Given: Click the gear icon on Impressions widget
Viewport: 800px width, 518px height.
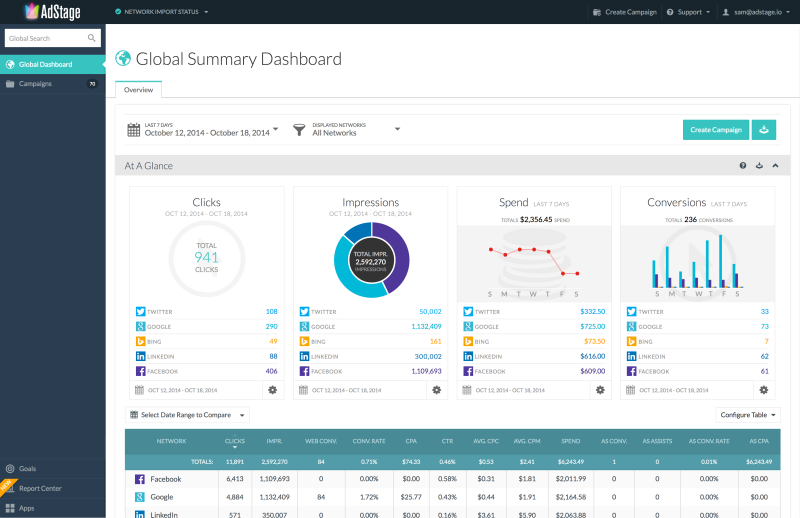Looking at the screenshot, I should [436, 390].
